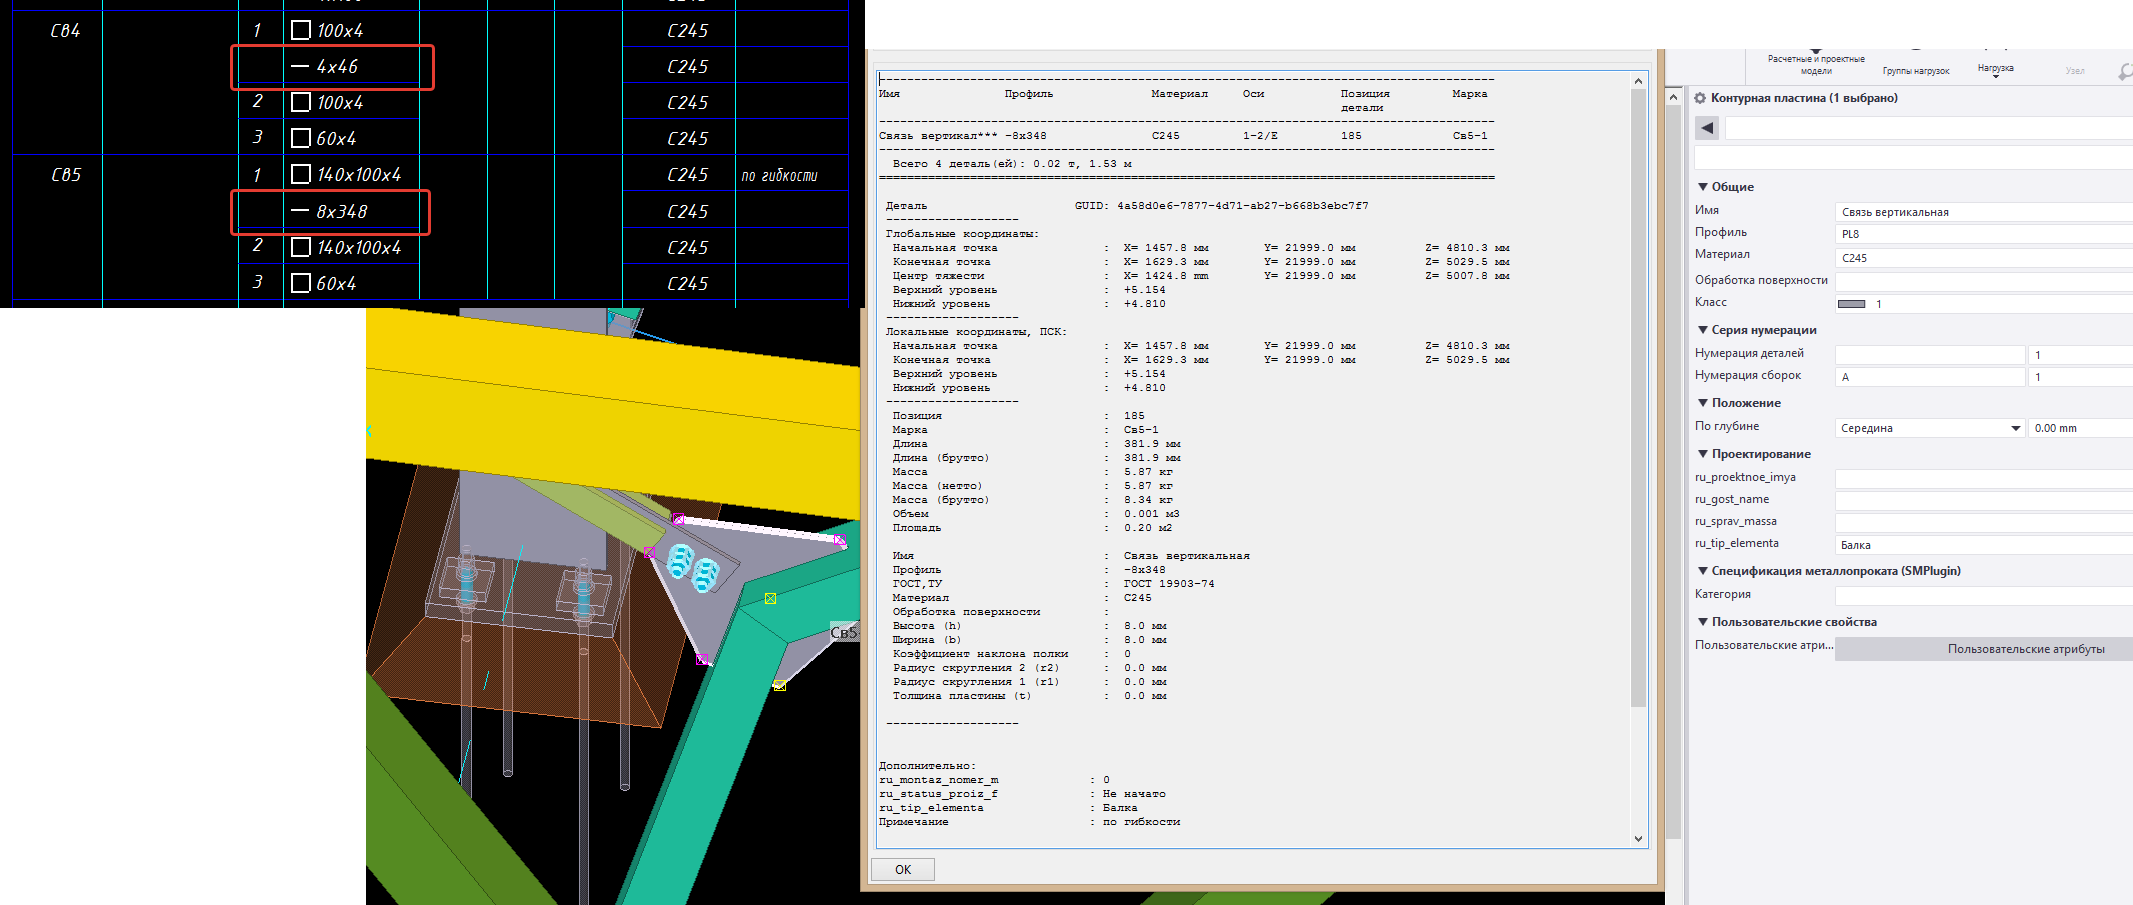
Task: Select magenta handle point on the plate
Action: point(678,520)
